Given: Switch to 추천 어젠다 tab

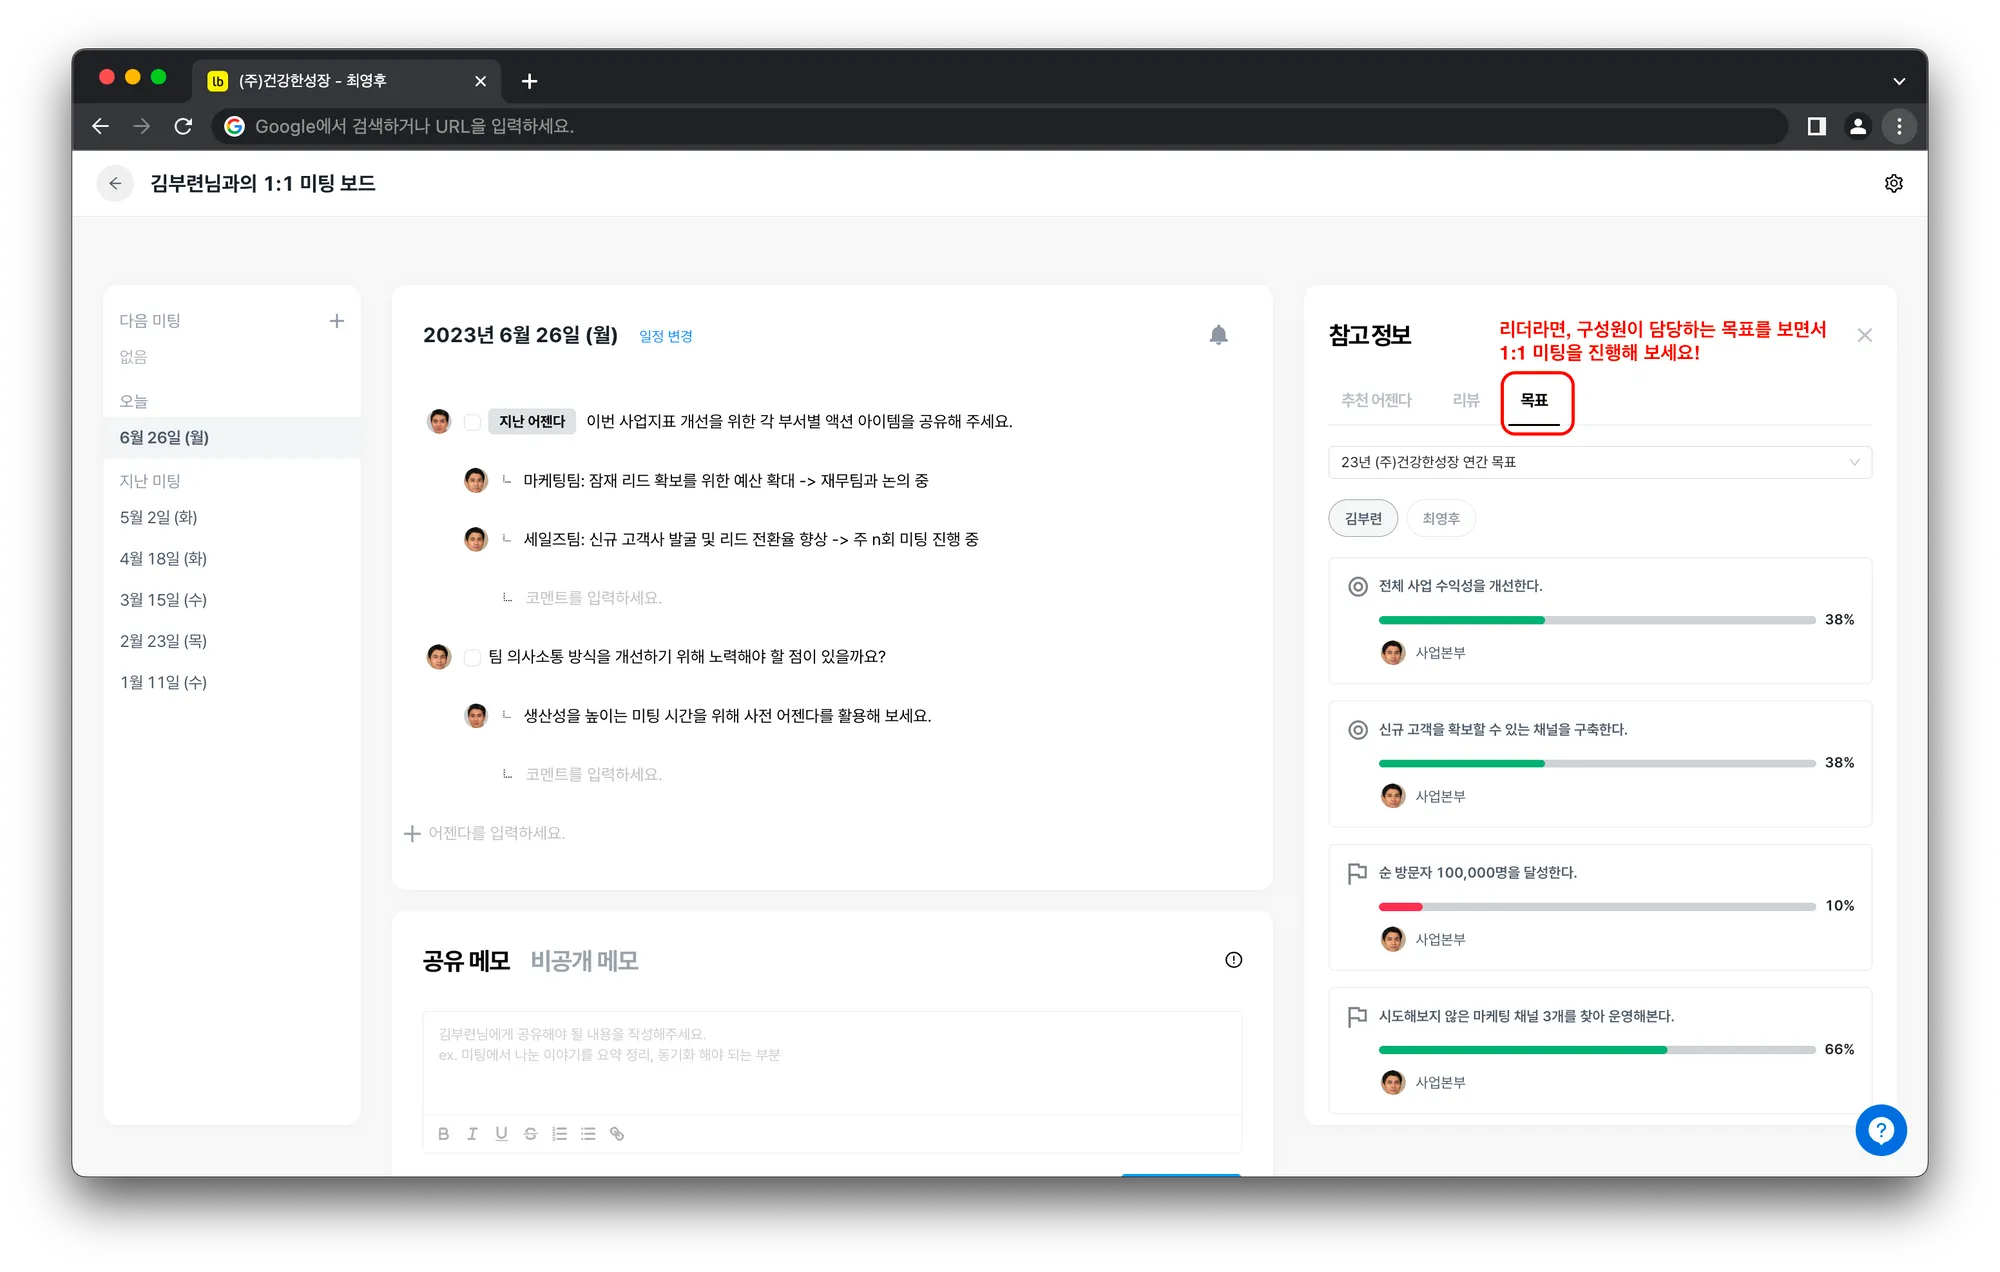Looking at the screenshot, I should point(1376,400).
